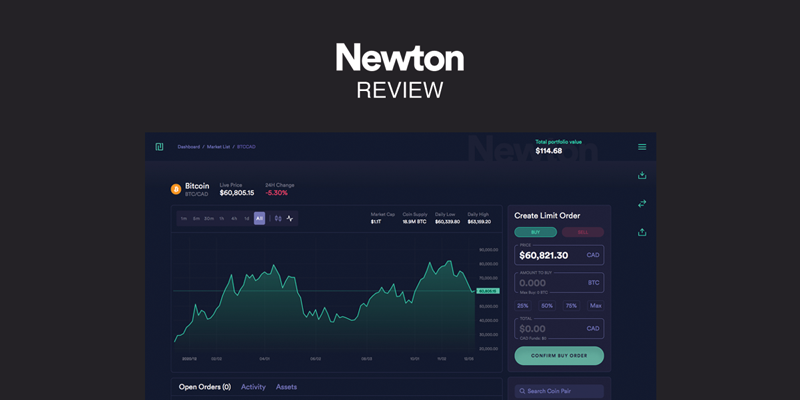Click the deposit download-arrow sidebar icon

pyautogui.click(x=642, y=176)
